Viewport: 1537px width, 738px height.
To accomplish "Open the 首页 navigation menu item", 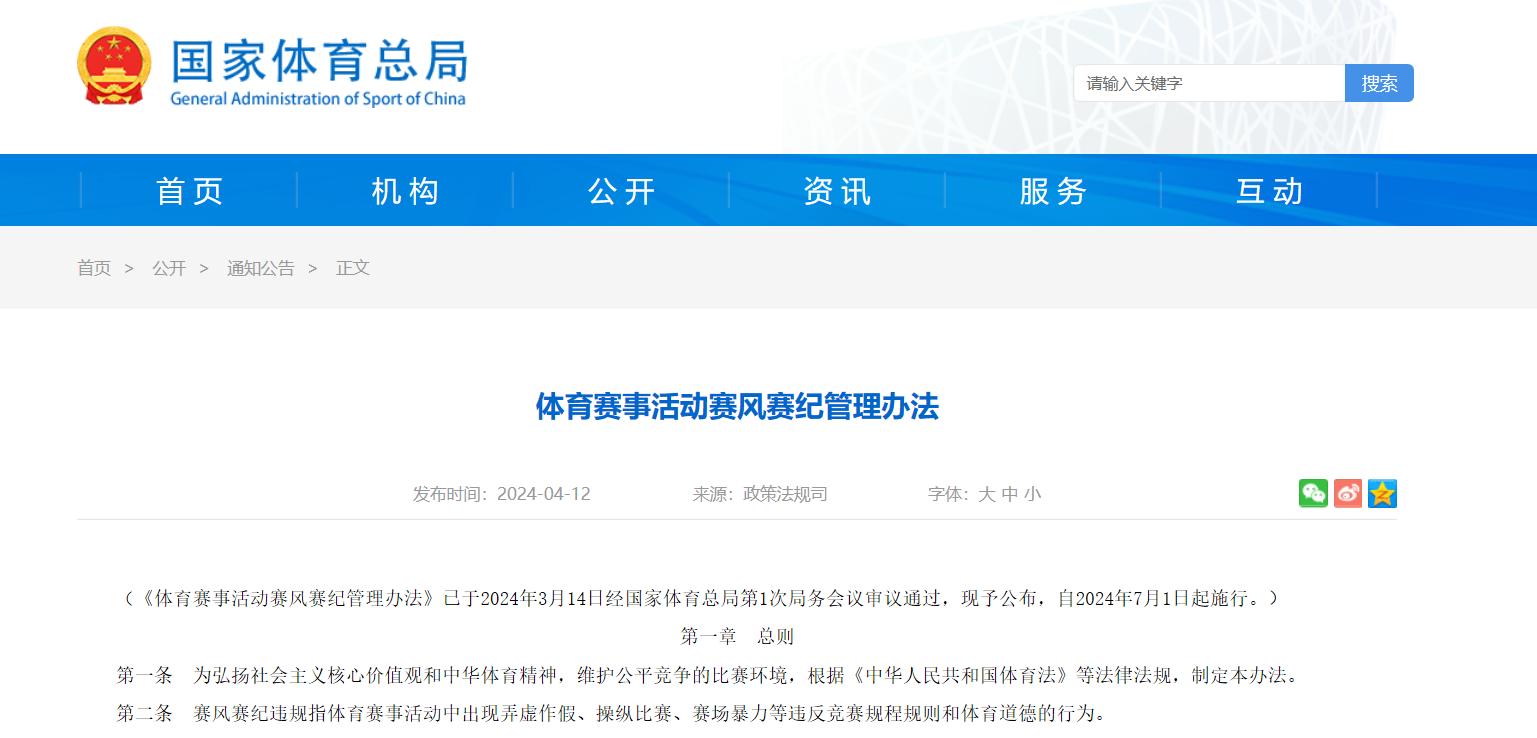I will [x=190, y=190].
